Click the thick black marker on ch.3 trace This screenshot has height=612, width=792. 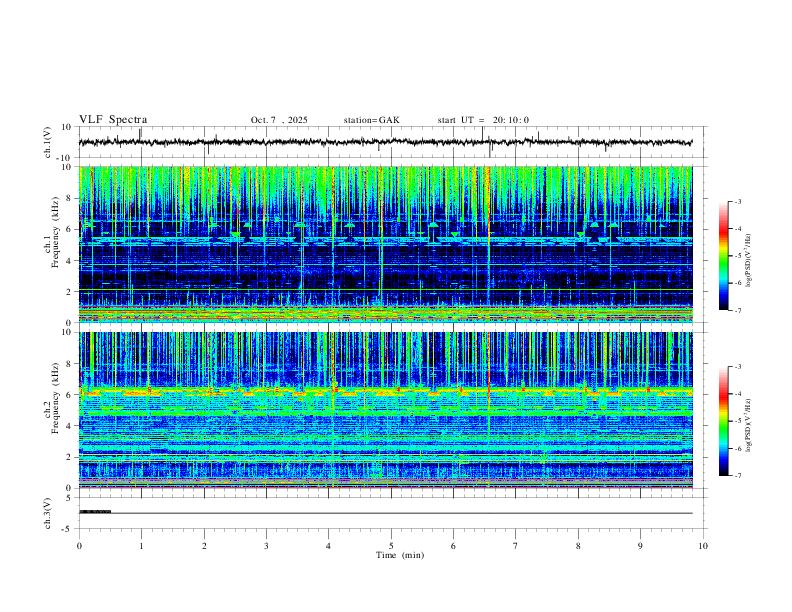pos(95,512)
